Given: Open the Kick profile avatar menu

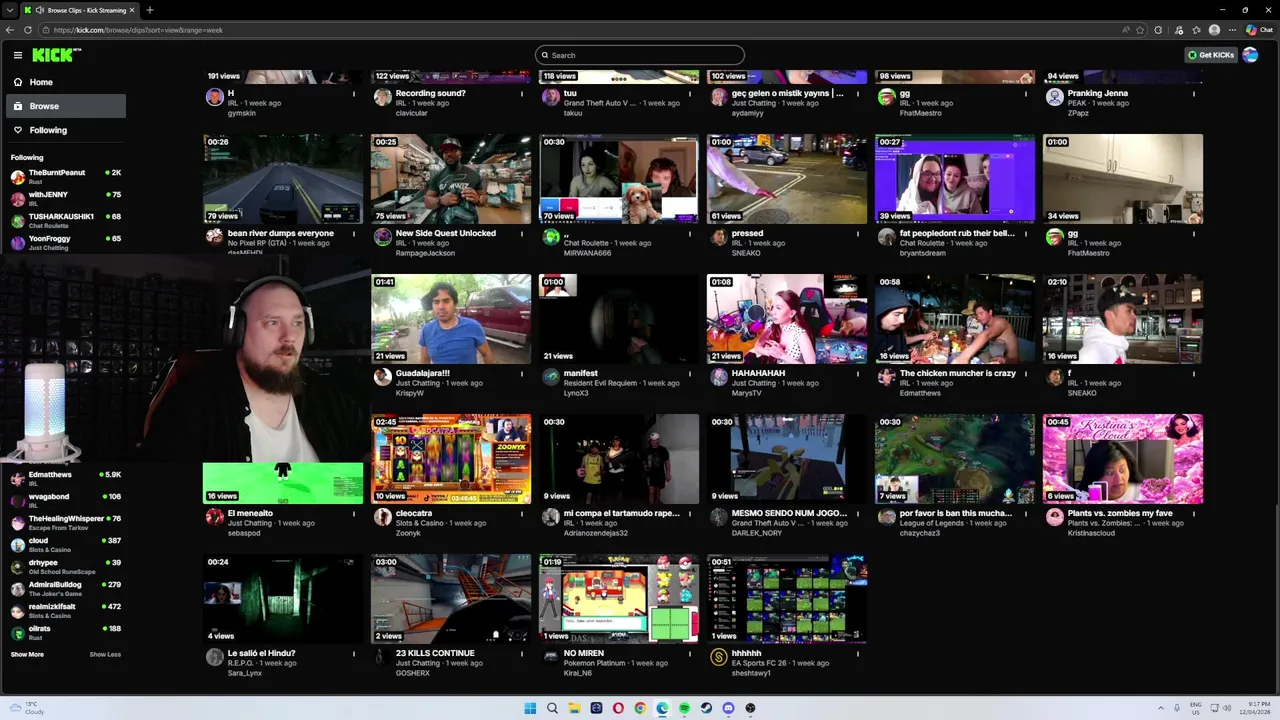Looking at the screenshot, I should pyautogui.click(x=1250, y=55).
